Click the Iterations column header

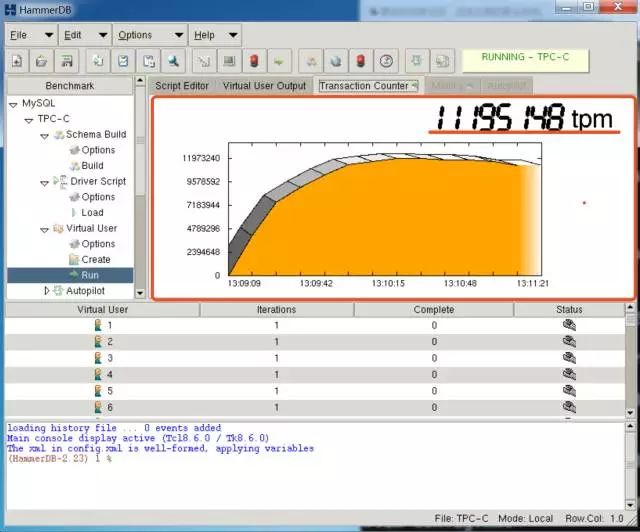(276, 309)
